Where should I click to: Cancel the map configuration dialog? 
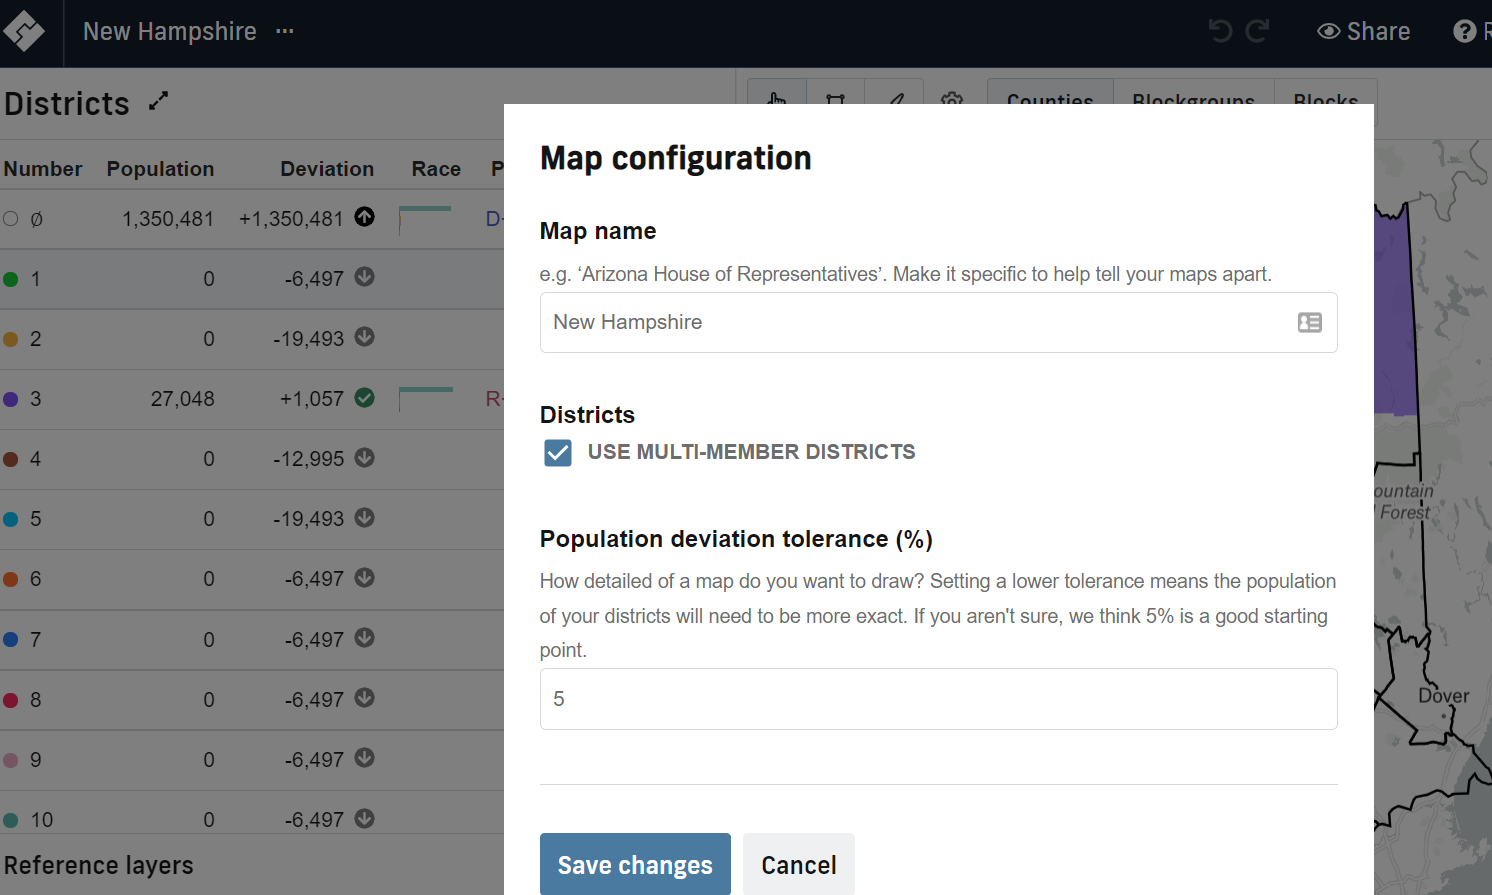click(x=798, y=864)
